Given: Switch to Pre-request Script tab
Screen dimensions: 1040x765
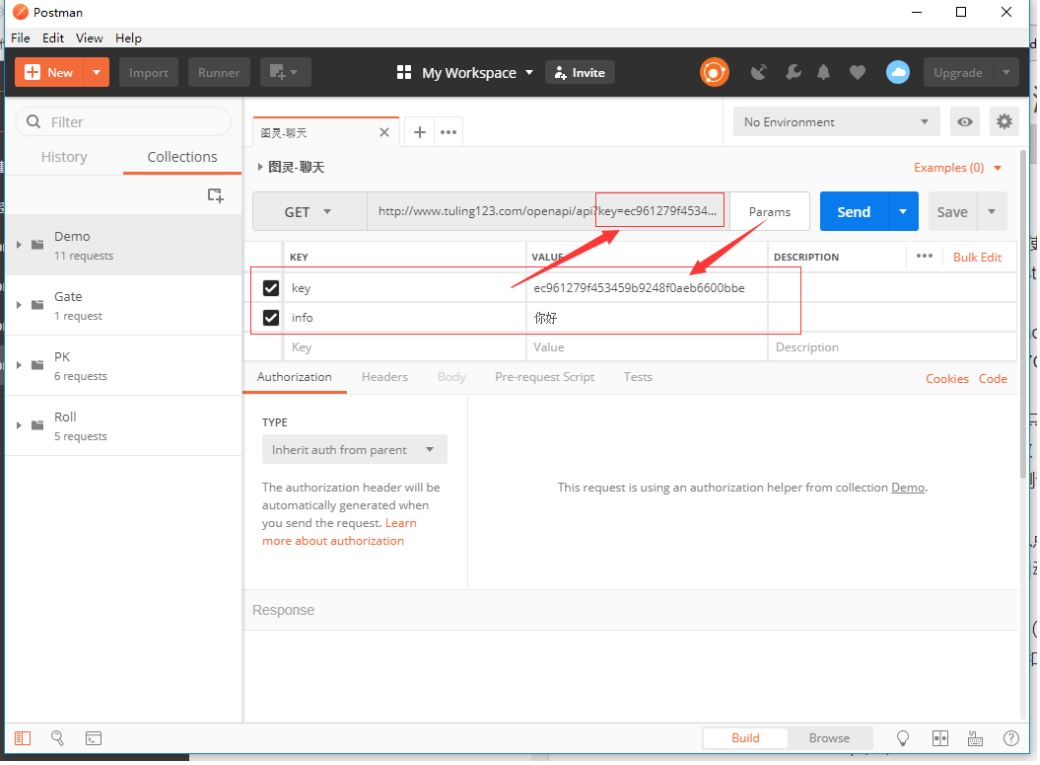Looking at the screenshot, I should 545,377.
